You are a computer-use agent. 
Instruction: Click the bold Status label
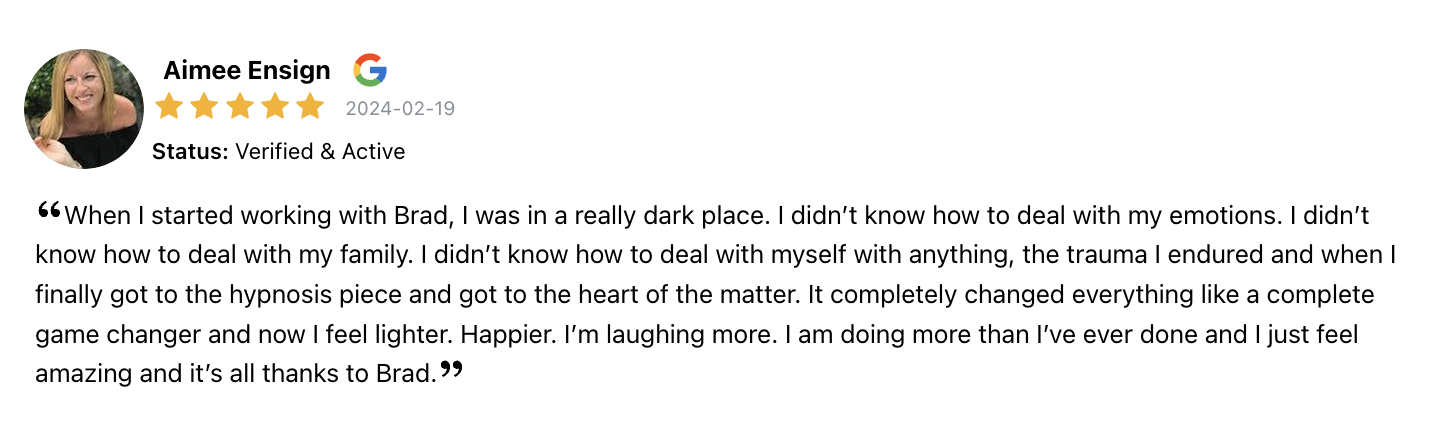coord(191,152)
